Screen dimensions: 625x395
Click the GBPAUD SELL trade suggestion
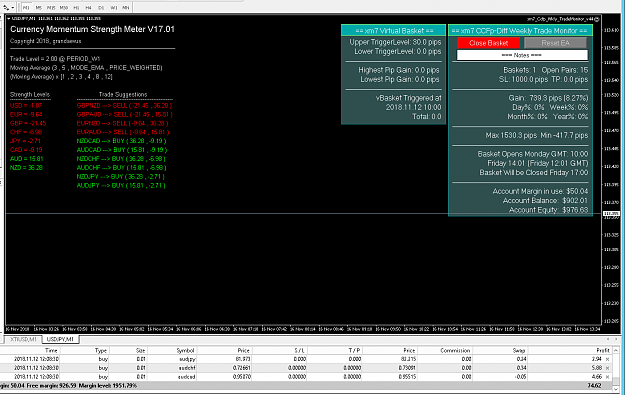pos(124,114)
